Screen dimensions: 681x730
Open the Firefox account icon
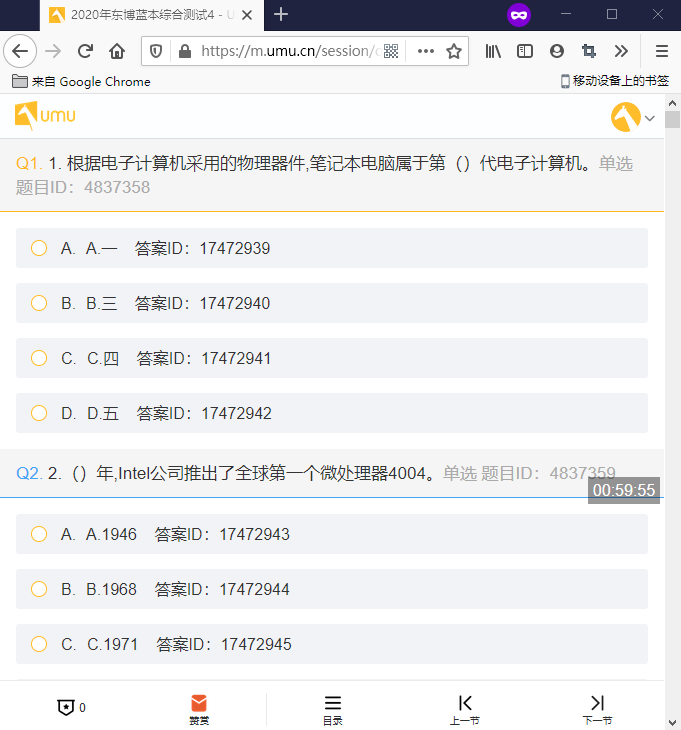(557, 51)
